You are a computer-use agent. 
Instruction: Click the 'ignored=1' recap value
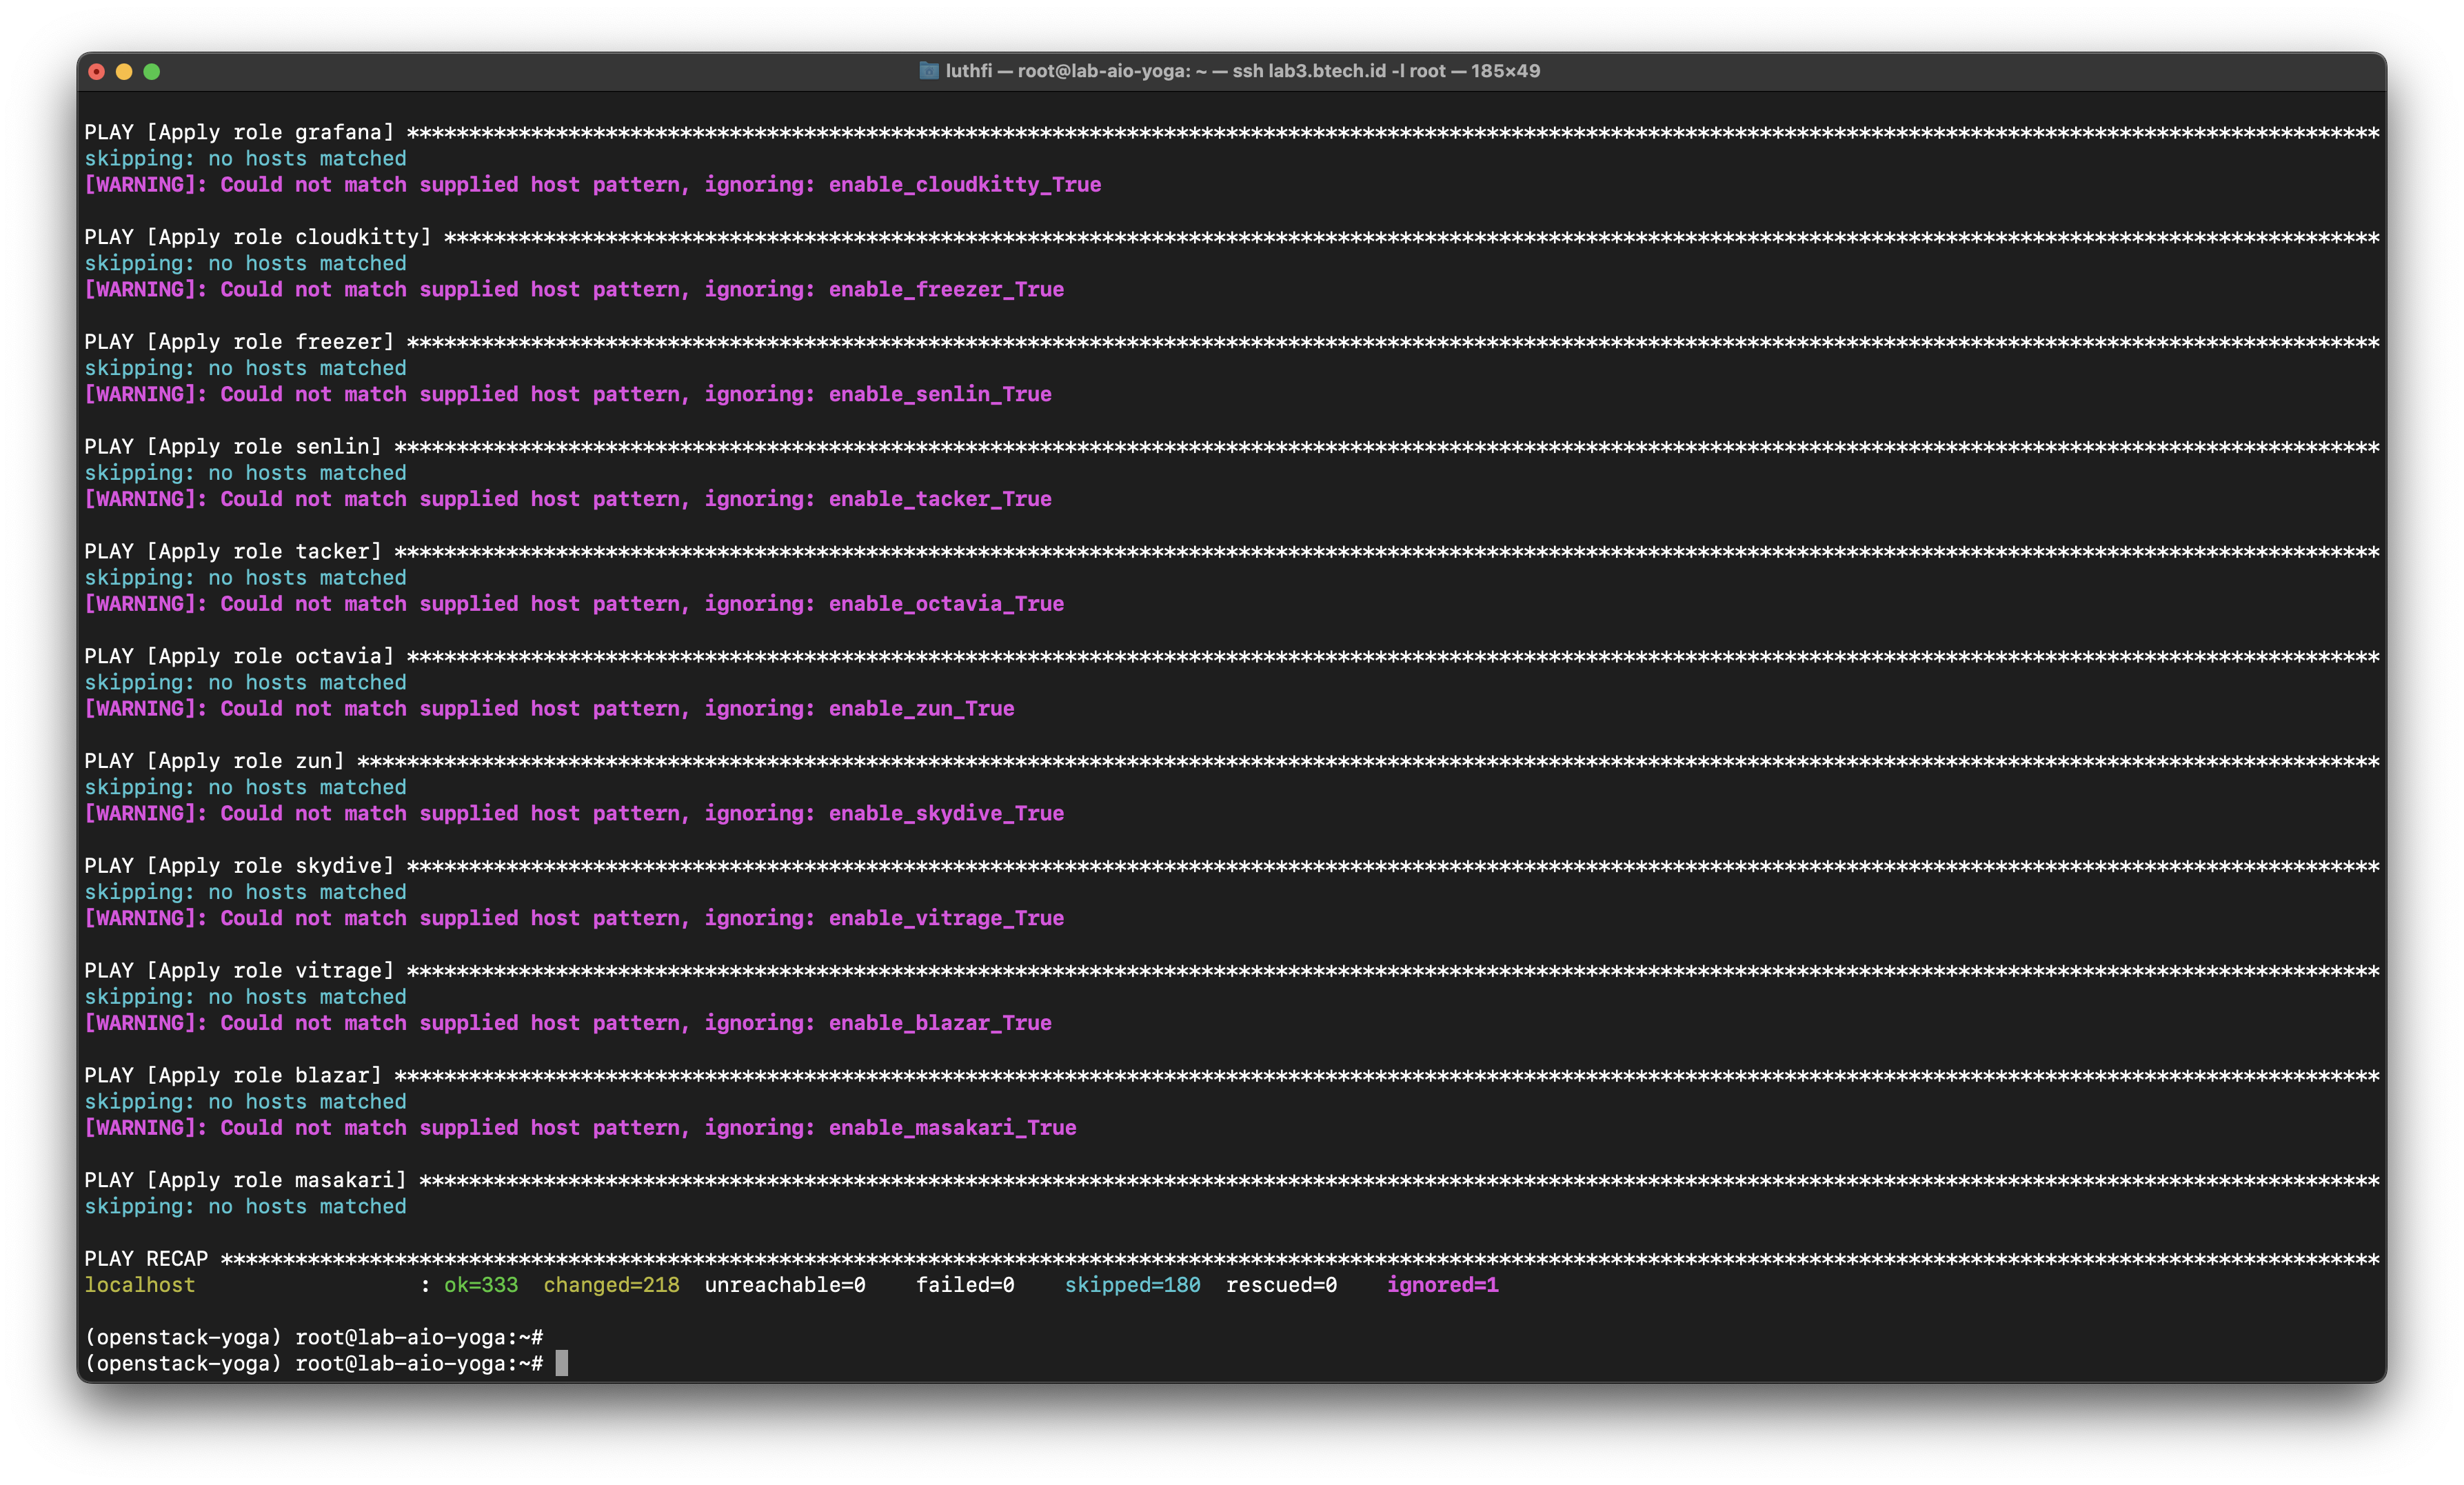(x=1442, y=1284)
